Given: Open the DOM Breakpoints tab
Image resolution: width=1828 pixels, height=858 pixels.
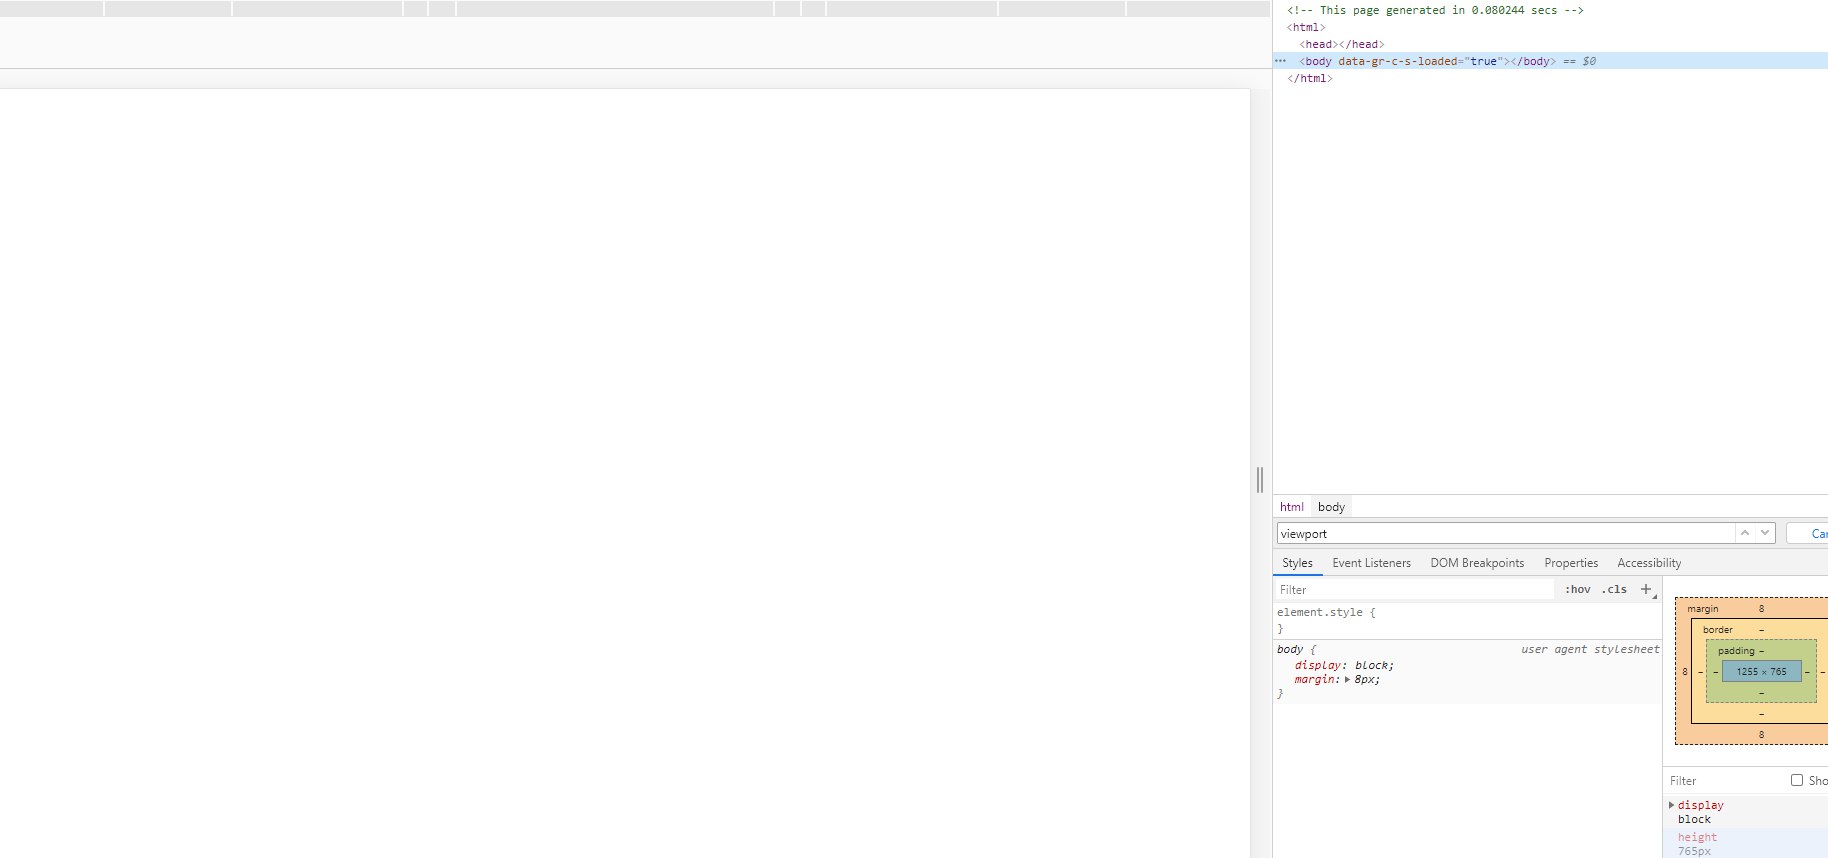Looking at the screenshot, I should click(1477, 563).
